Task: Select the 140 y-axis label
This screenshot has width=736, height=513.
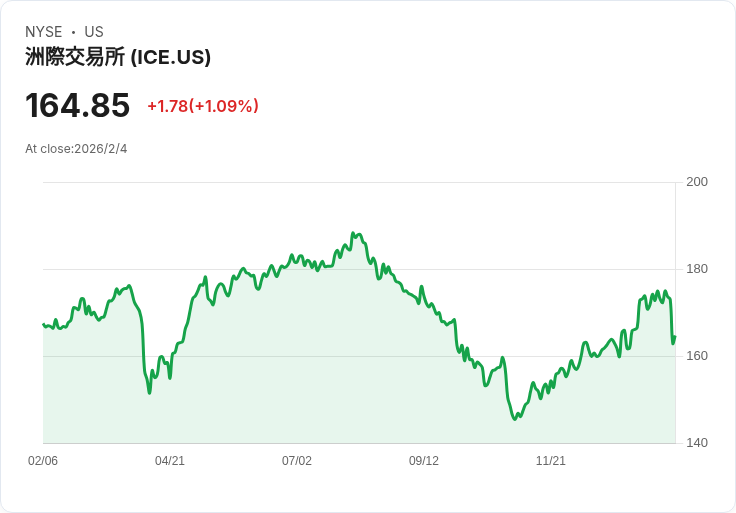Action: (x=697, y=443)
